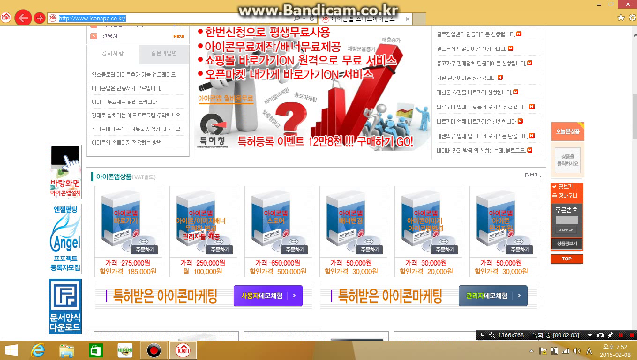Switch to Bandicam recorder in taskbar
Viewport: 637px width, 360px height.
click(x=154, y=350)
